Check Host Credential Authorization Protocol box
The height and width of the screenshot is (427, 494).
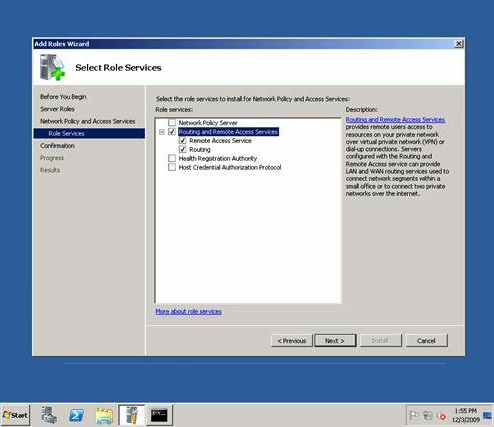(172, 167)
